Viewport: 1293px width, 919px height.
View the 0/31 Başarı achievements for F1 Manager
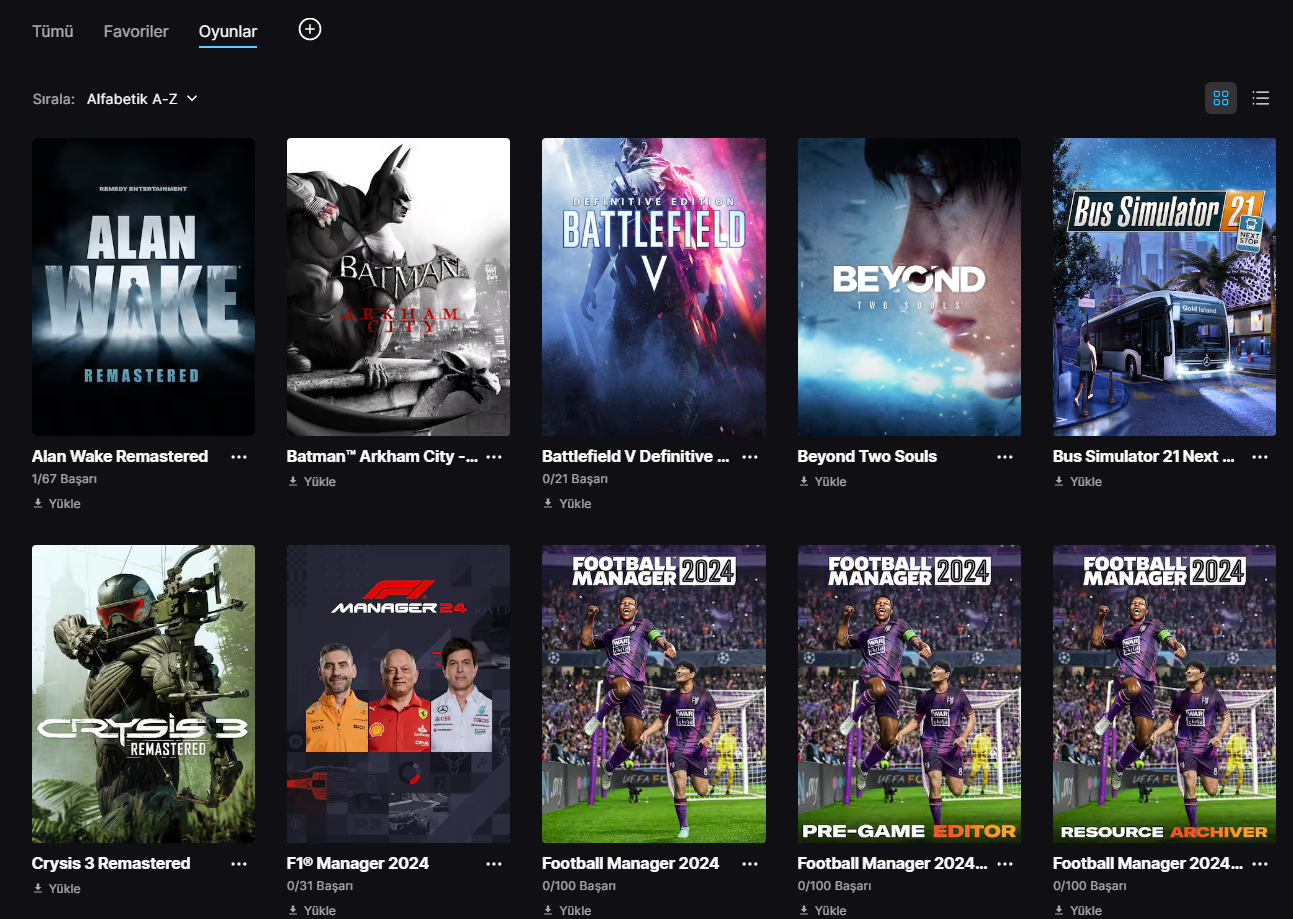pos(320,886)
